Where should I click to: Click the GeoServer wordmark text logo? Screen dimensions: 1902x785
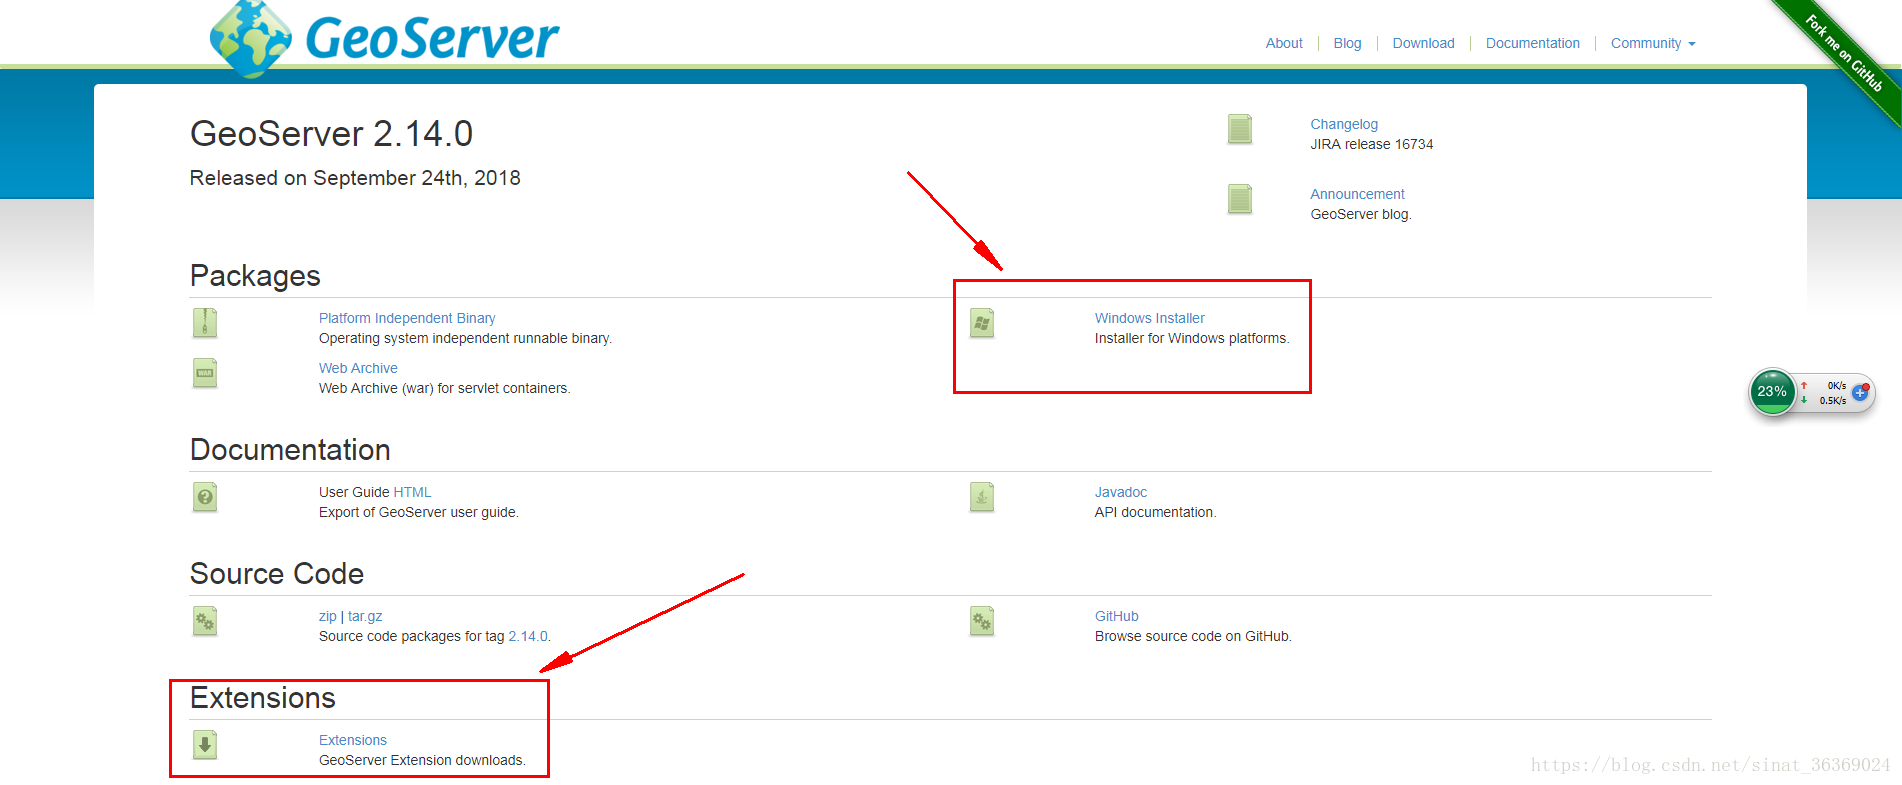click(432, 39)
